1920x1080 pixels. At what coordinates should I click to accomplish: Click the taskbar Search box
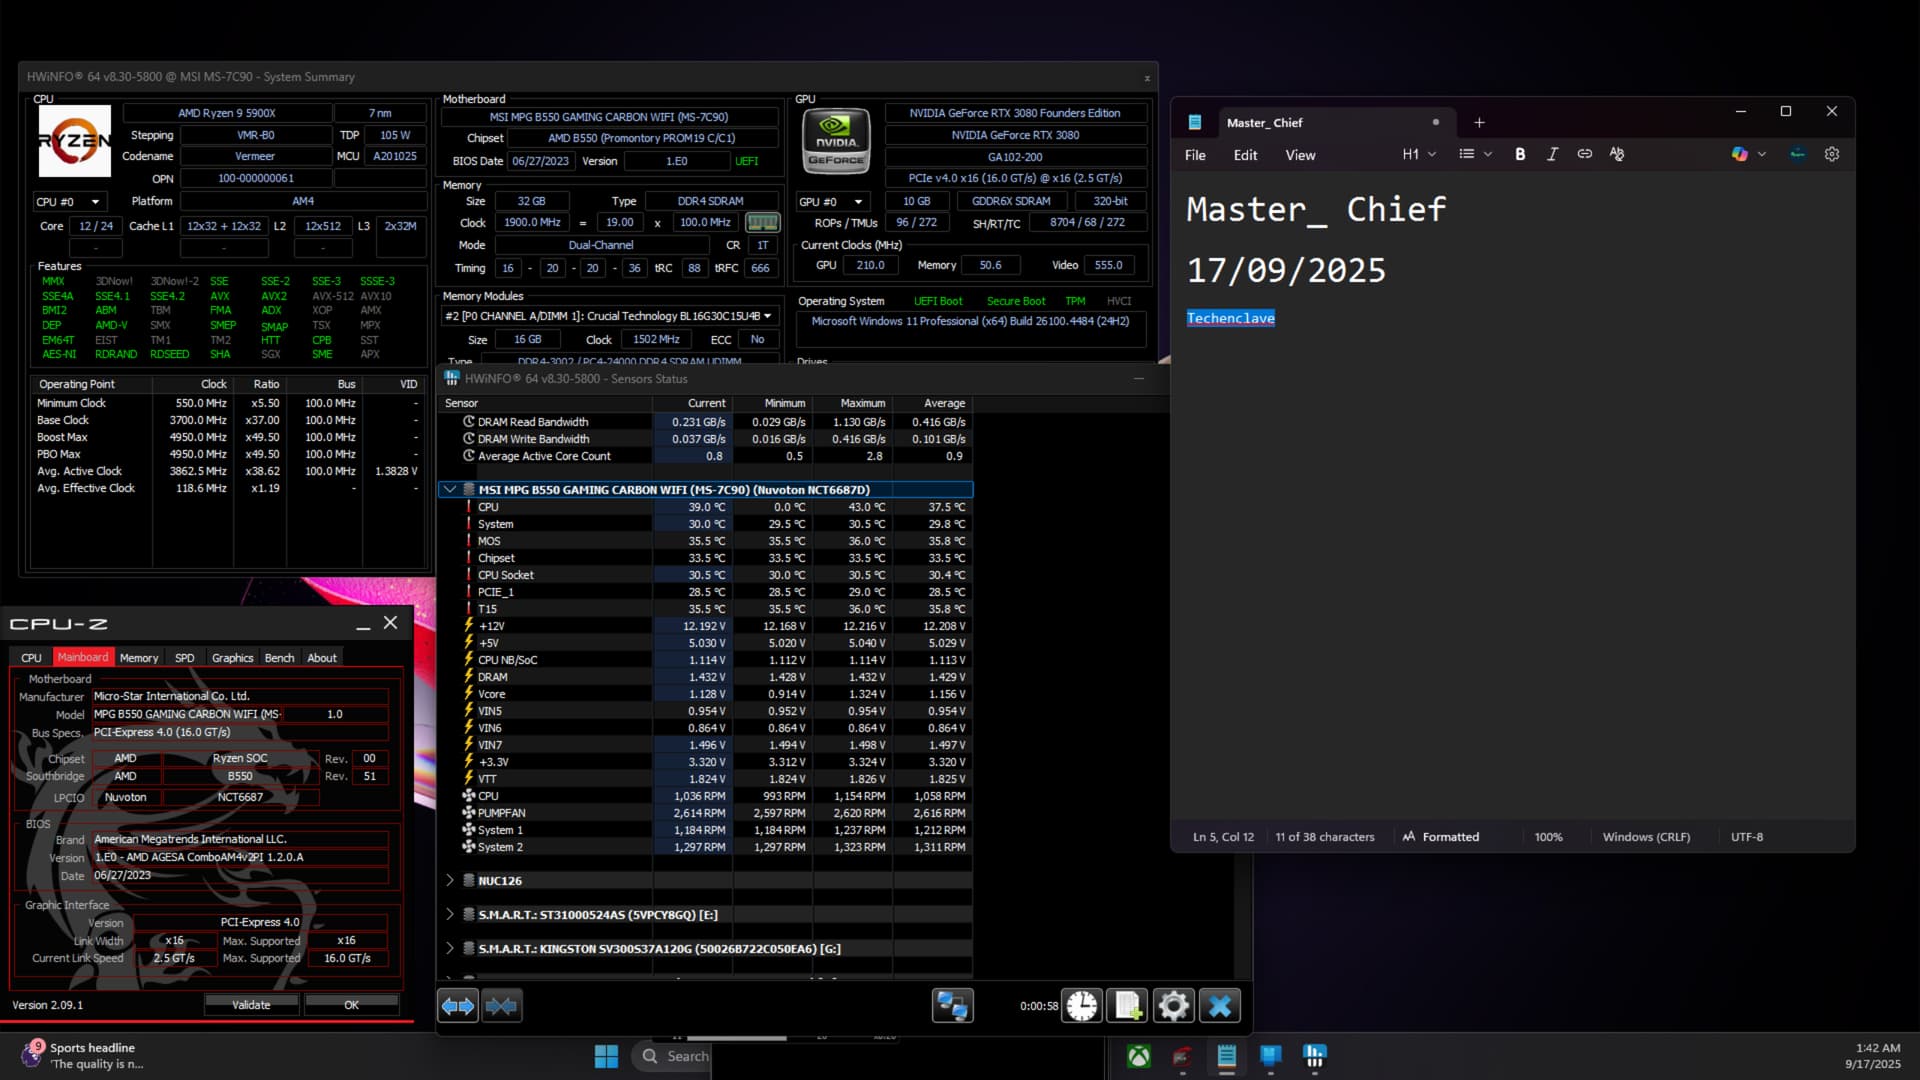(671, 1056)
